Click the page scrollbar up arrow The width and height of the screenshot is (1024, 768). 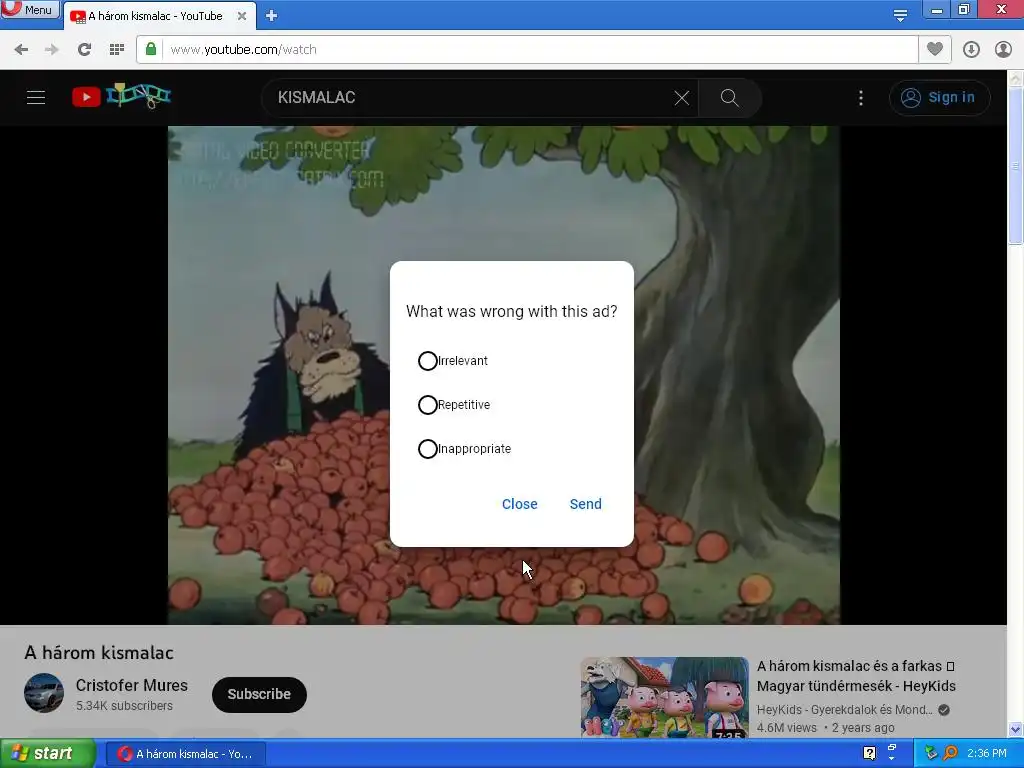click(x=1016, y=78)
